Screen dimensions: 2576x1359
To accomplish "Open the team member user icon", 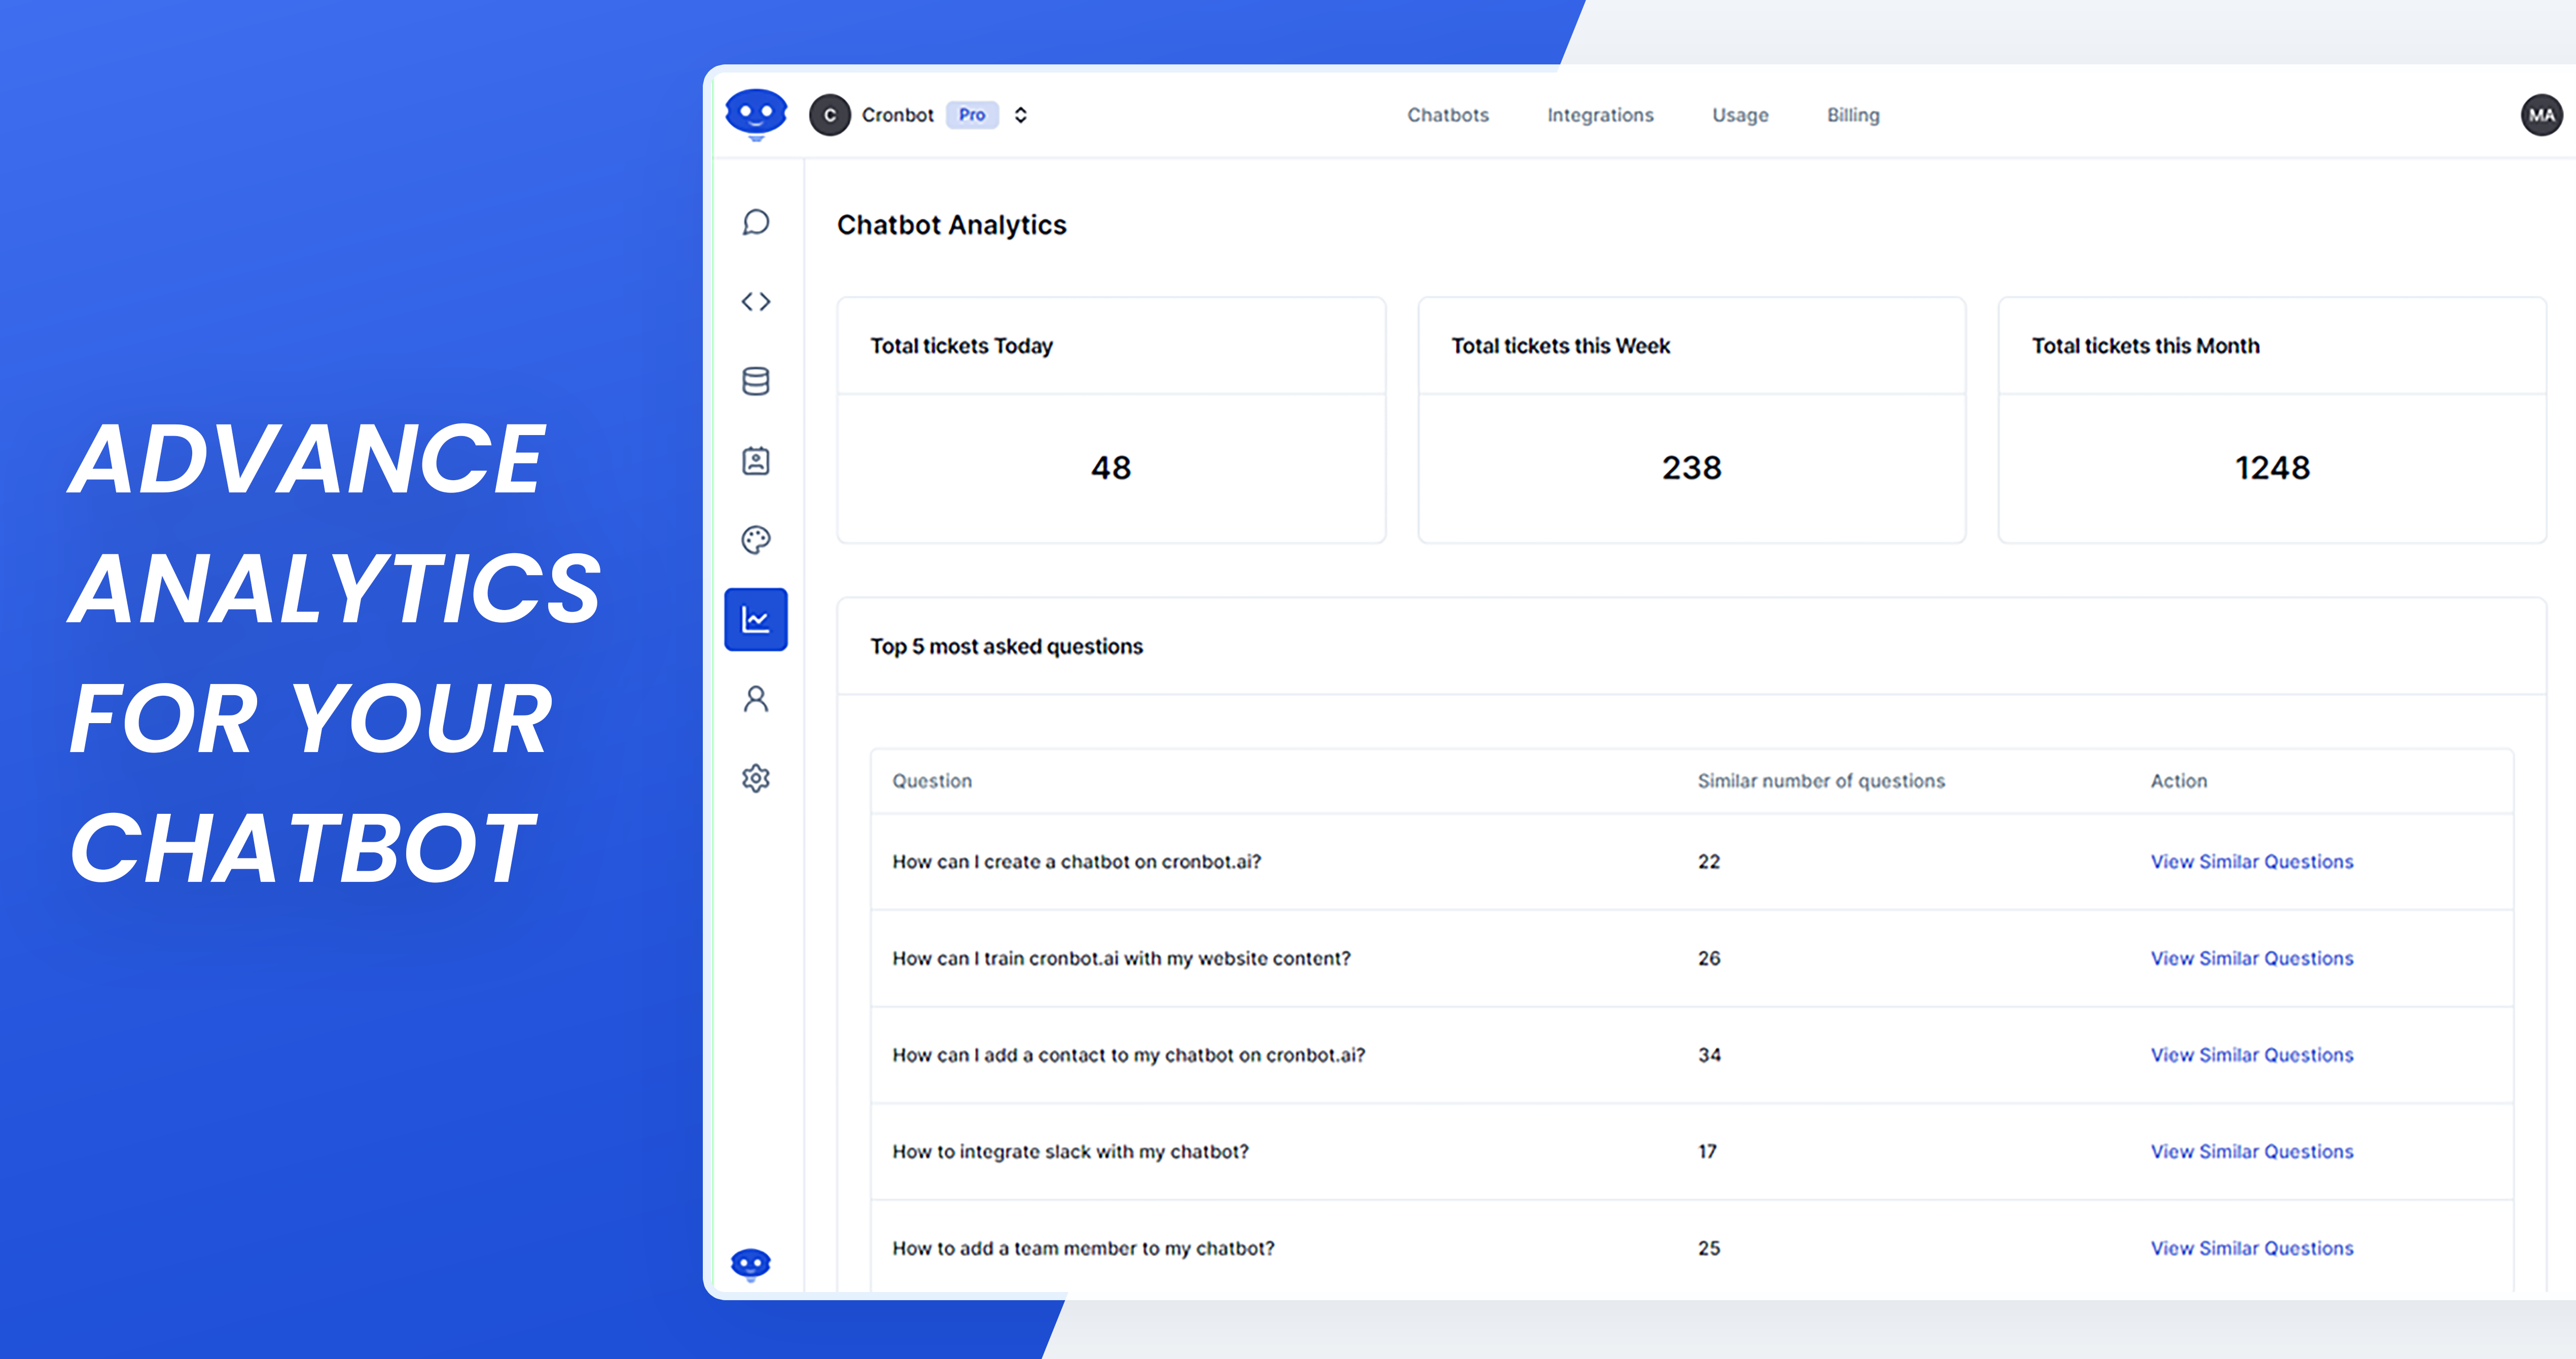I will [756, 699].
